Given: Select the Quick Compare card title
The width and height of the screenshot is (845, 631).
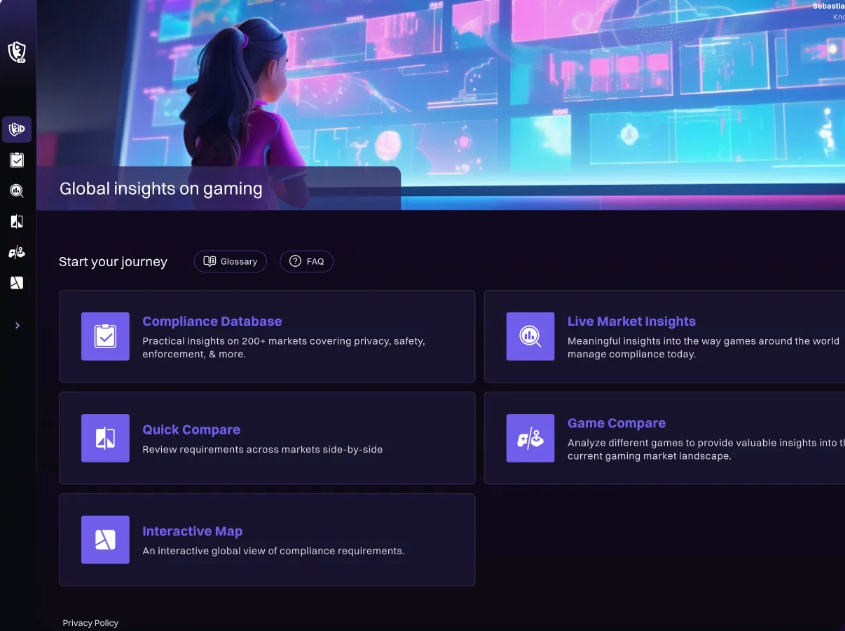Looking at the screenshot, I should (191, 429).
